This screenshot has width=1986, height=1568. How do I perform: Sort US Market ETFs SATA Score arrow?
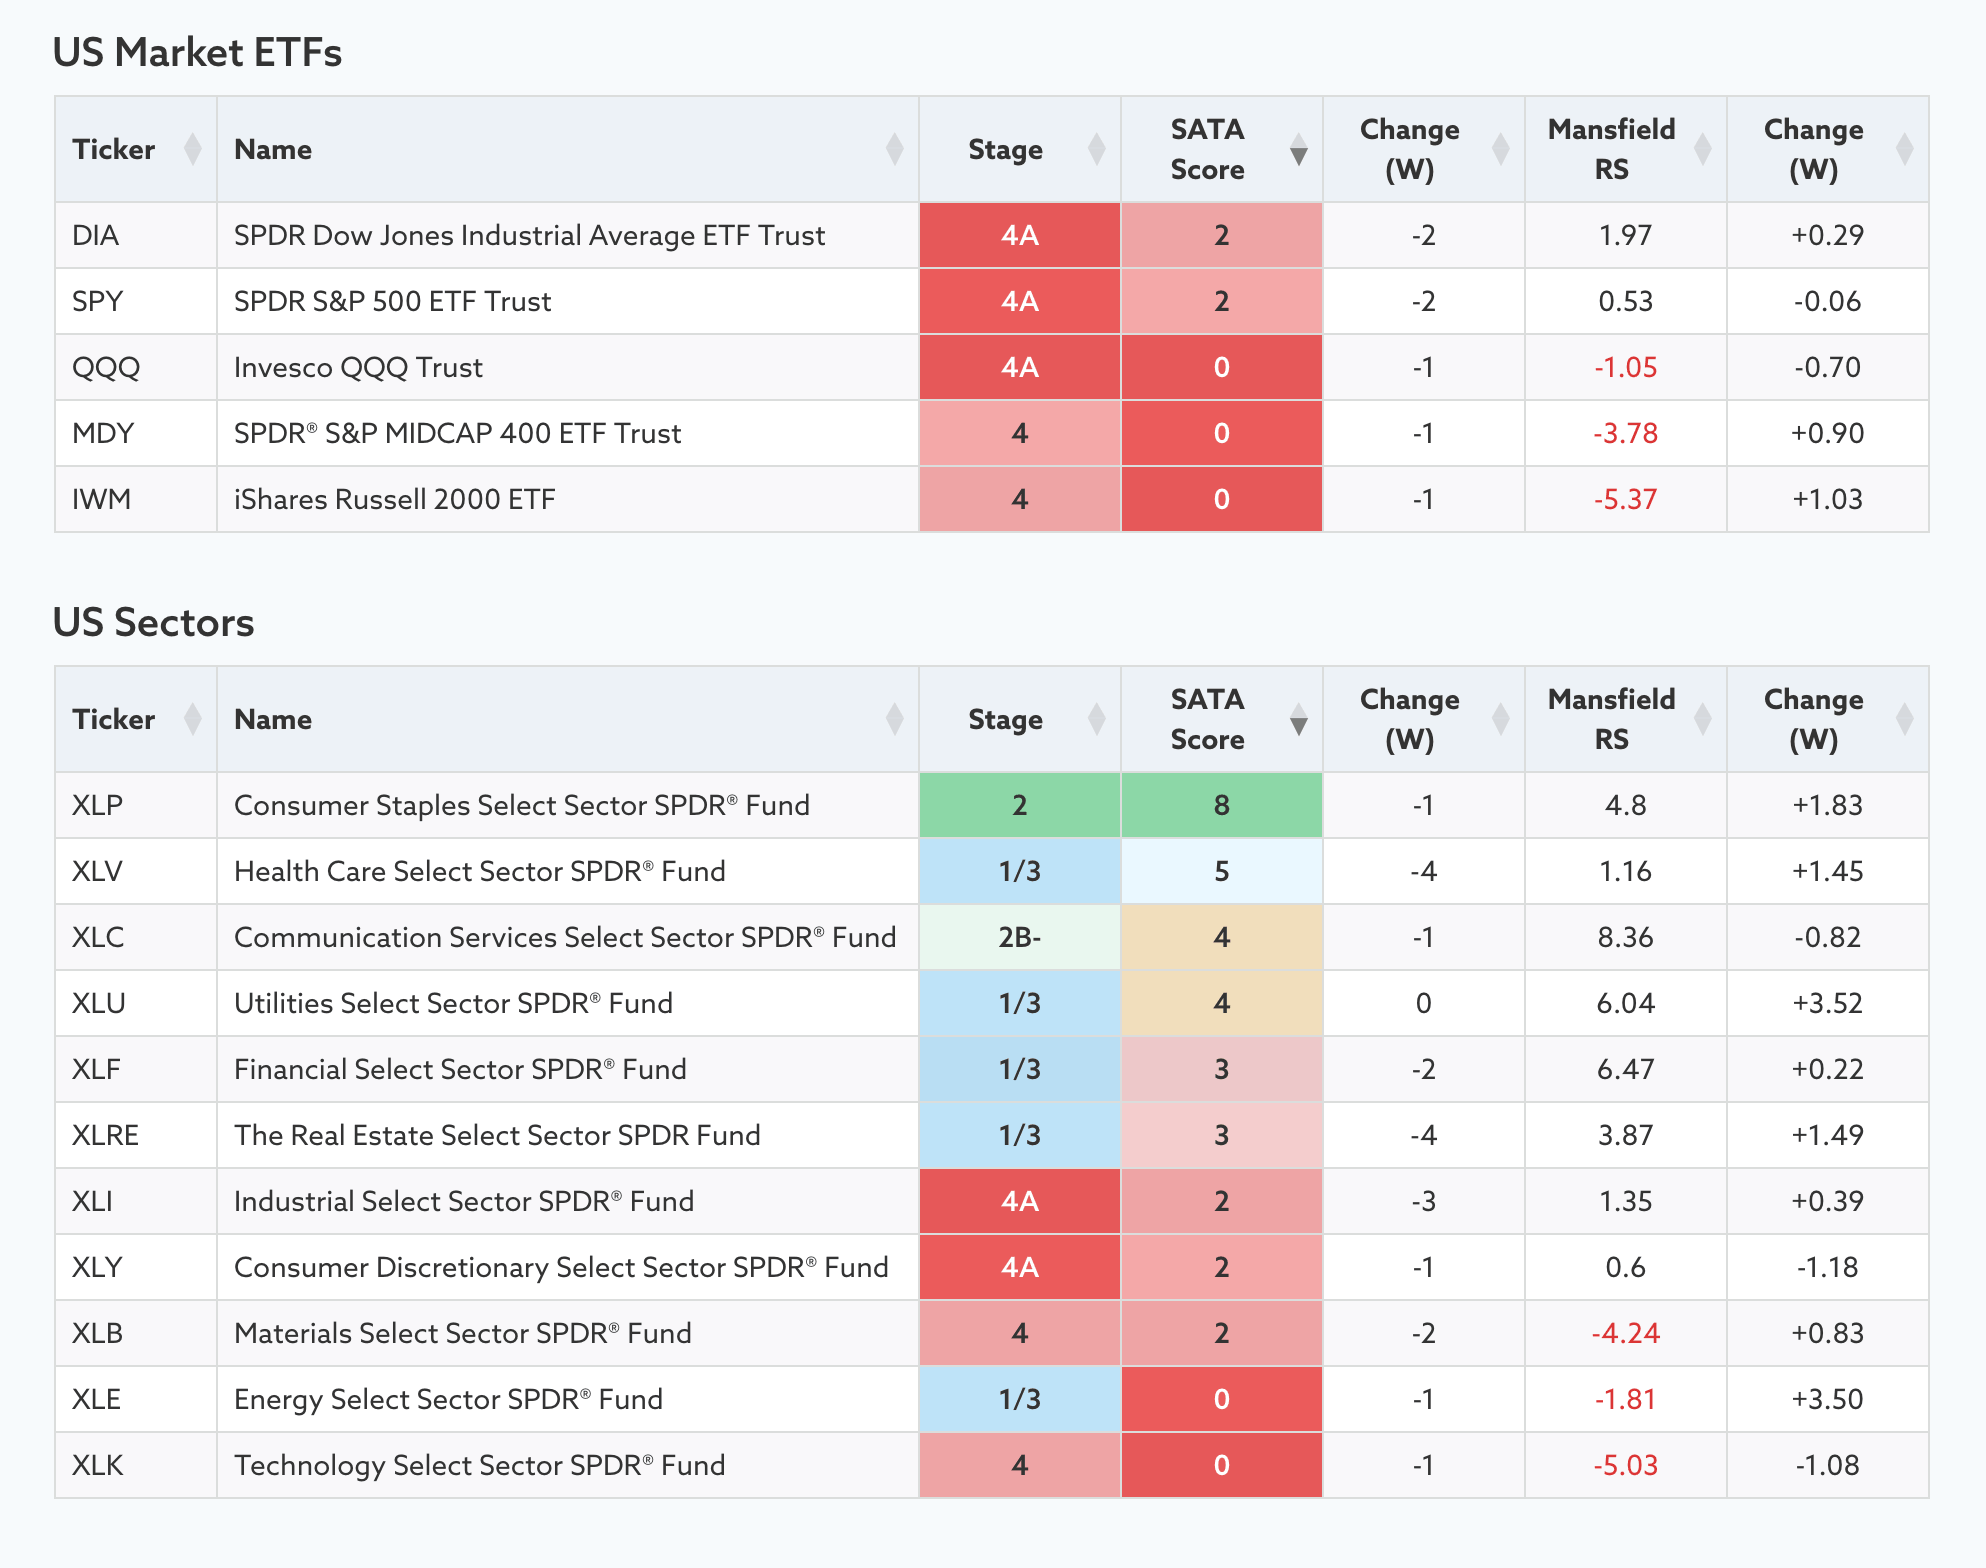coord(1299,149)
